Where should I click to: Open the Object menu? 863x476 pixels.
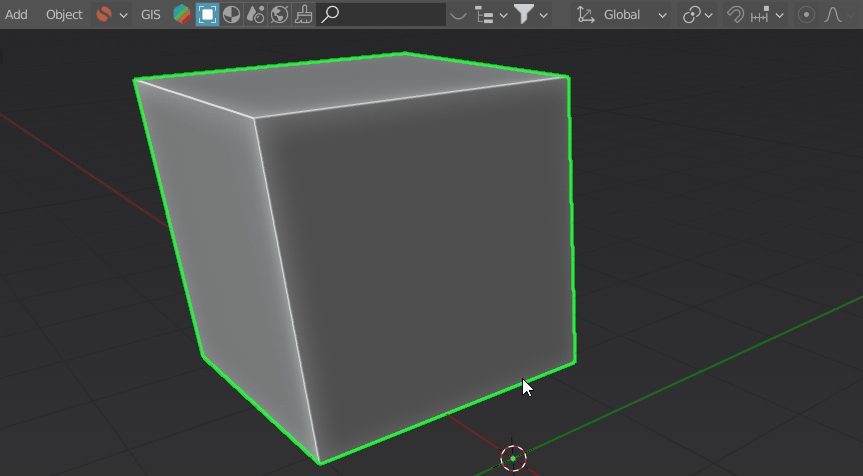tap(64, 15)
